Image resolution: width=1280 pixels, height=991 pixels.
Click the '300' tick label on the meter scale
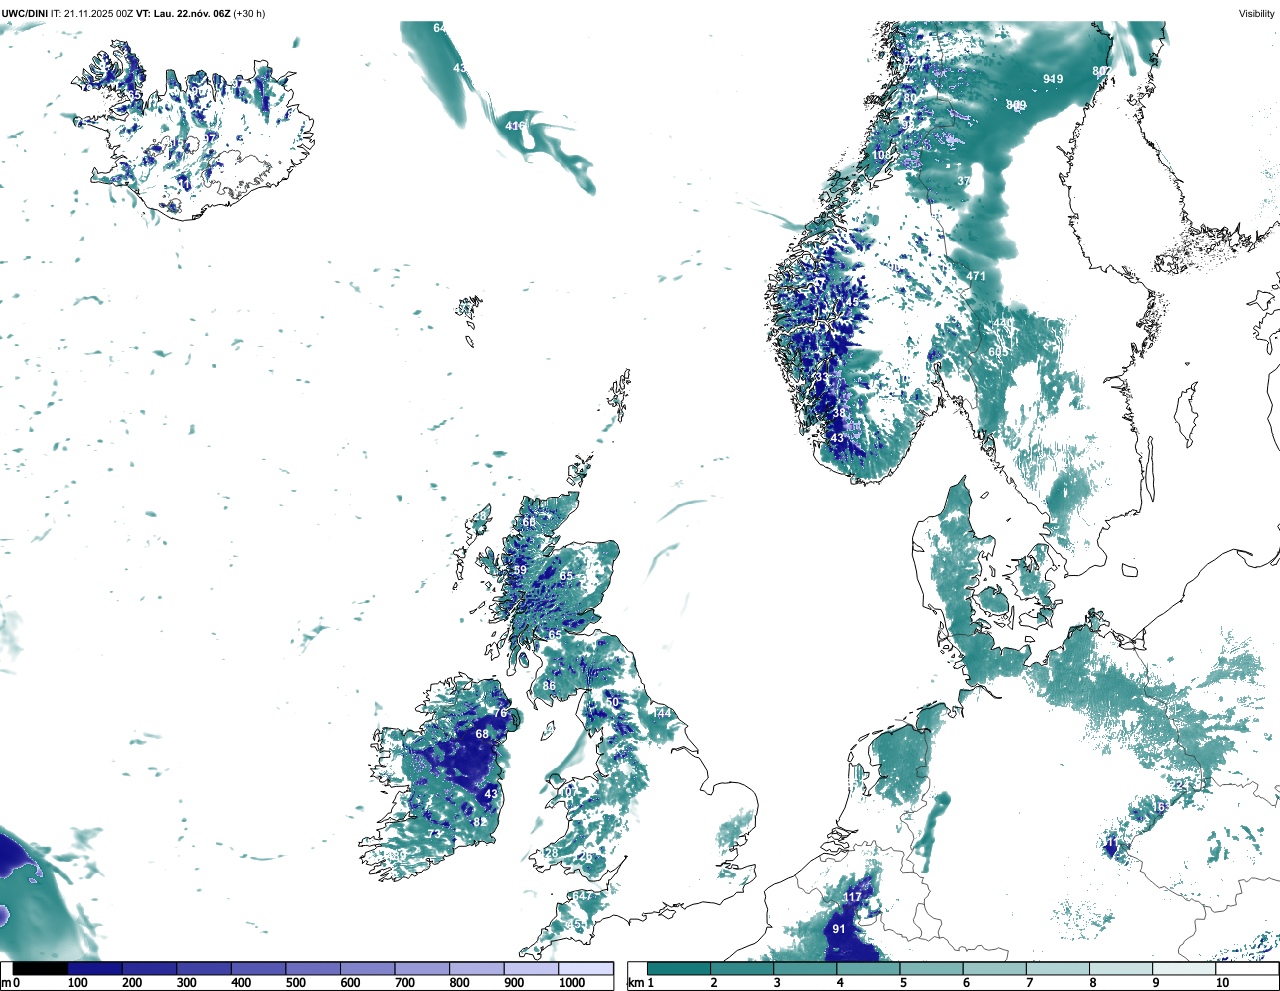point(187,983)
